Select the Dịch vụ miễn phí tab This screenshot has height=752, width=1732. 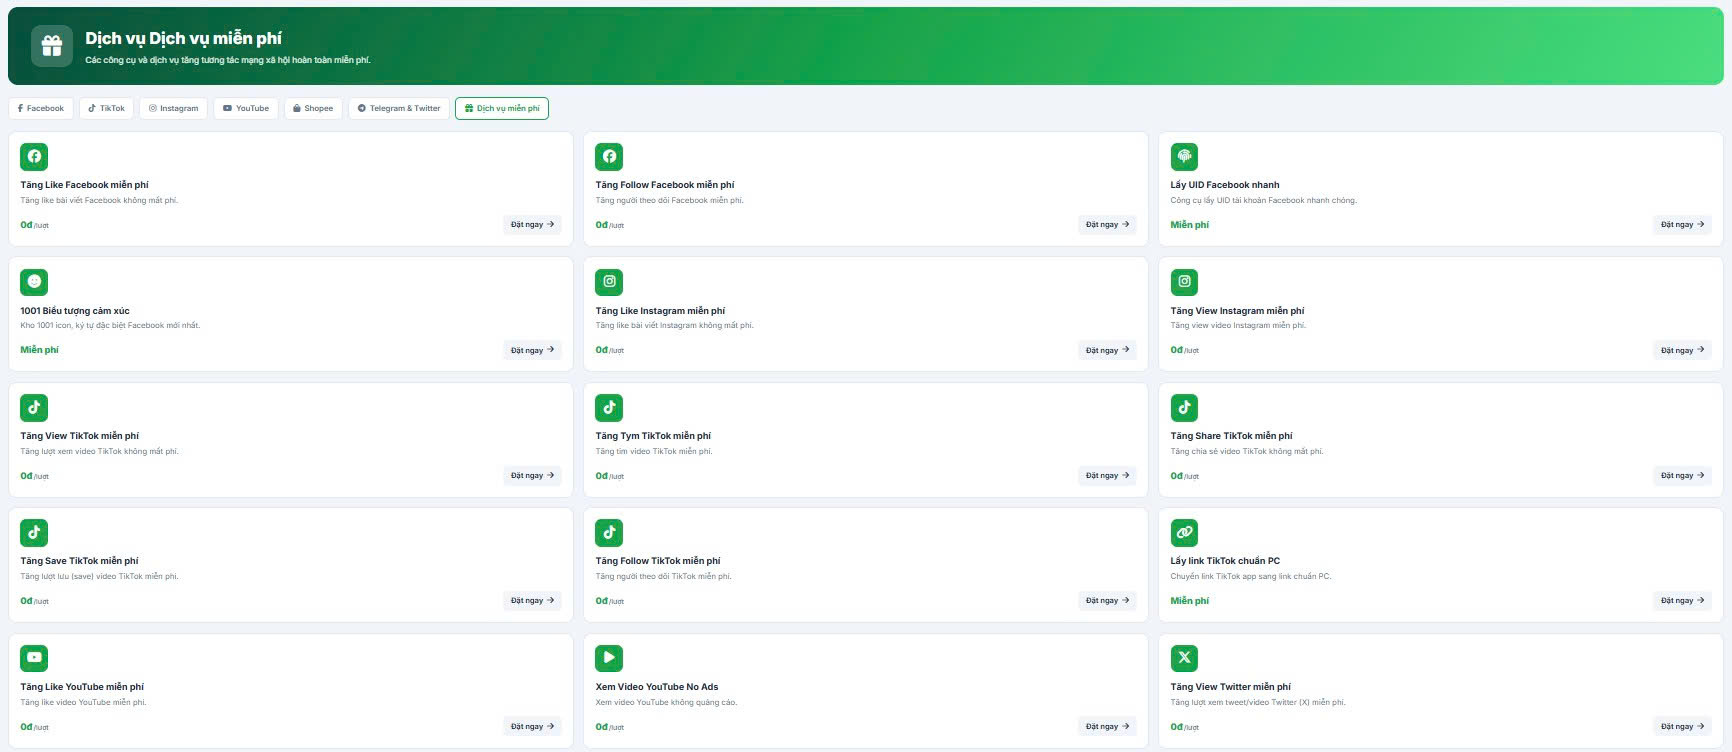(x=502, y=108)
